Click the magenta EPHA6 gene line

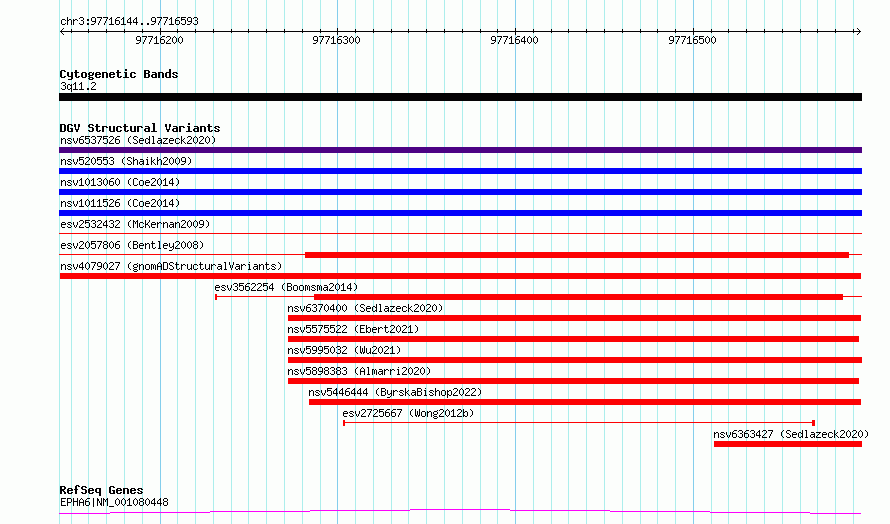coord(460,512)
